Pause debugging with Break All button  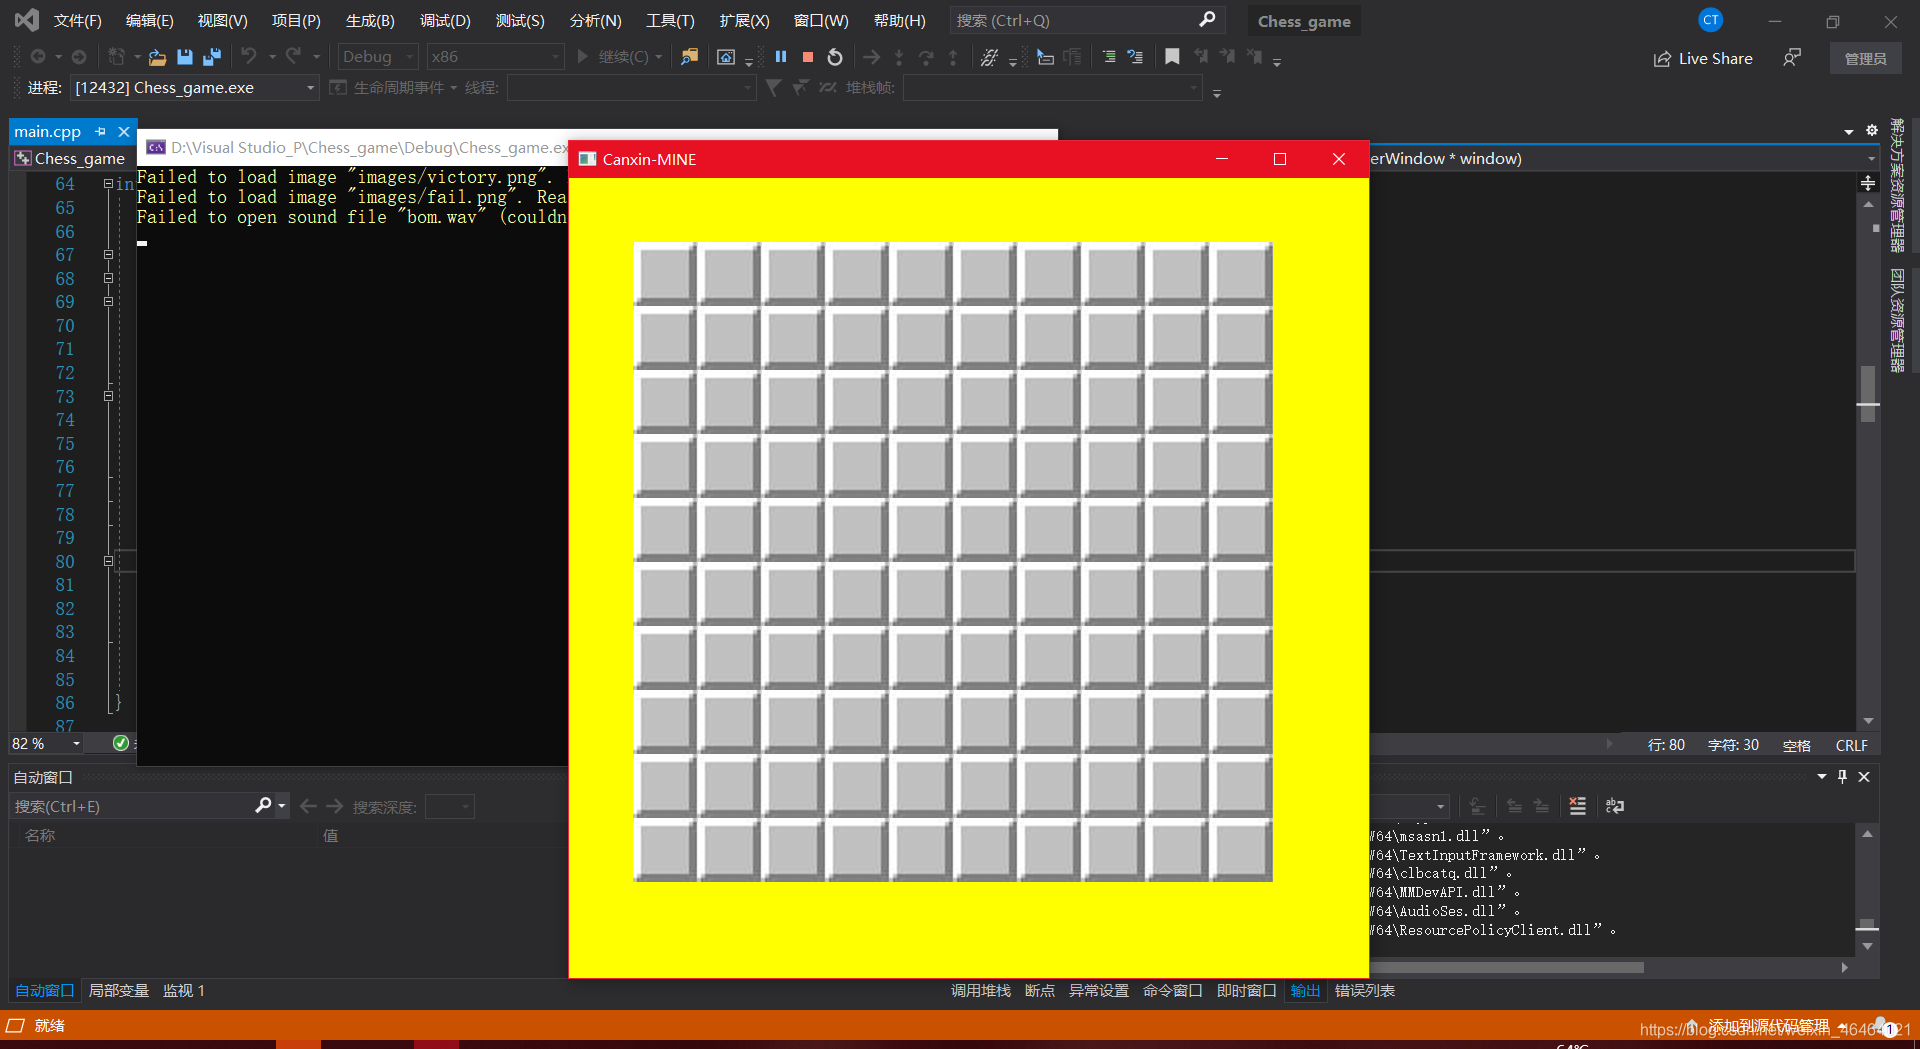781,57
